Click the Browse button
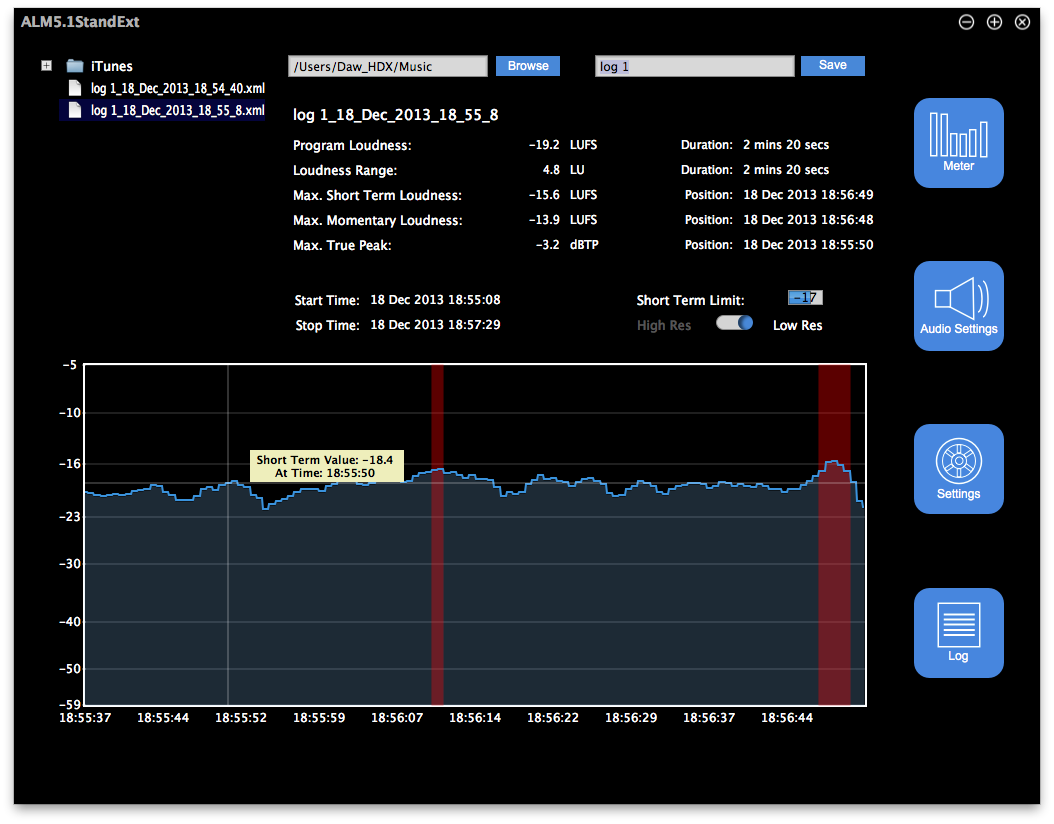Screen dimensions: 1054x824 coord(528,66)
